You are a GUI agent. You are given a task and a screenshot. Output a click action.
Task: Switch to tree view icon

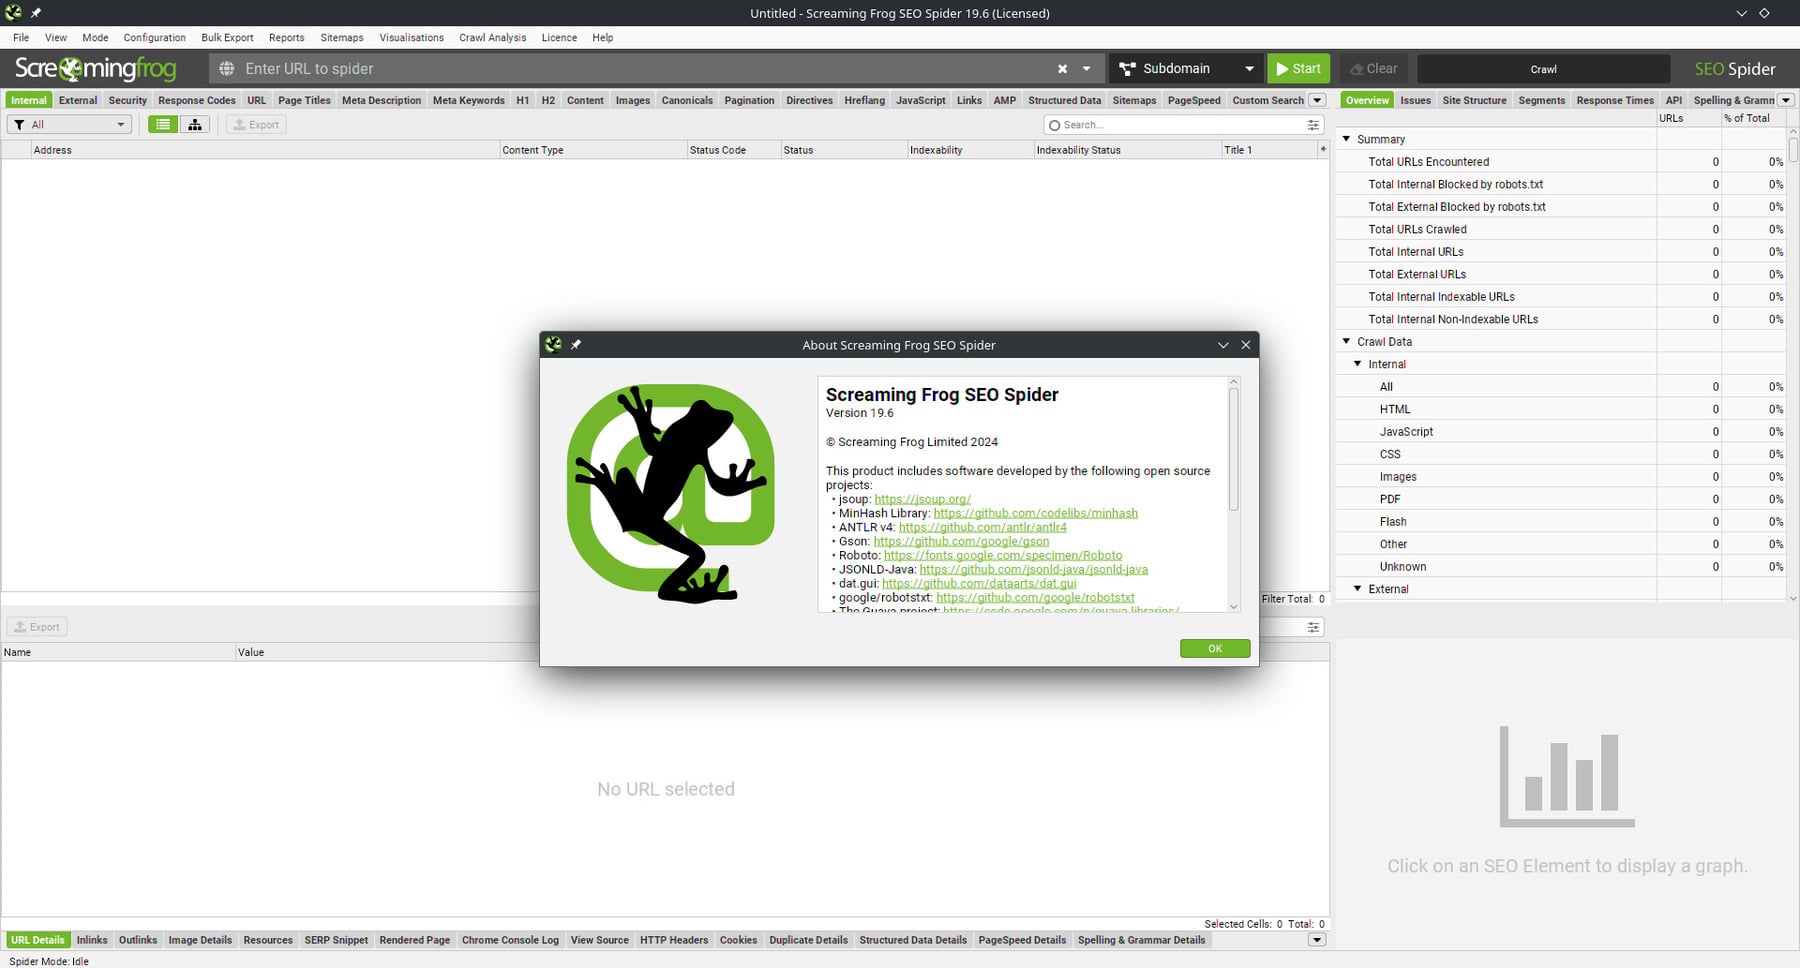(195, 125)
